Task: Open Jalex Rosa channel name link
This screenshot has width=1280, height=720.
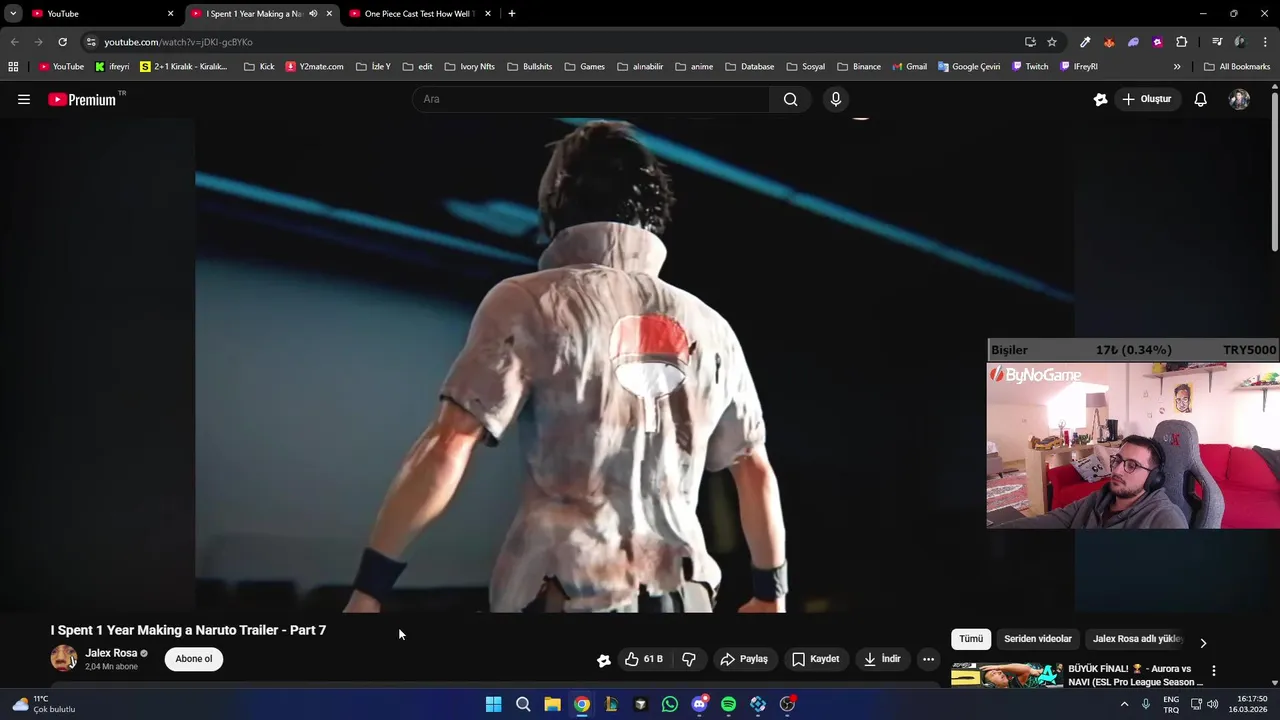Action: 111,653
